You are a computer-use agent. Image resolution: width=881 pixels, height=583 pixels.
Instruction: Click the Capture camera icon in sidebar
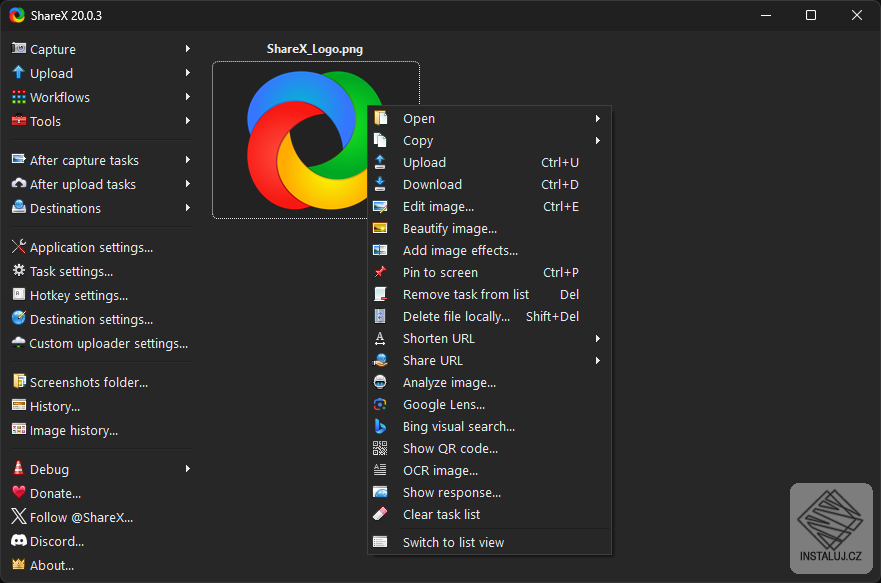pos(19,48)
